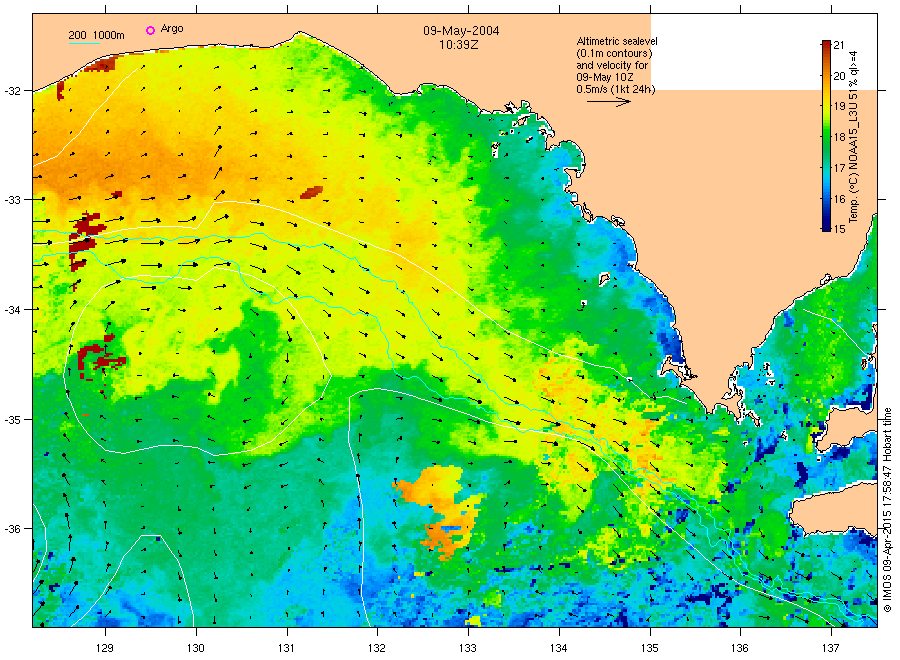The image size is (900, 660).
Task: Click the latitude axis label '-33'
Action: pyautogui.click(x=12, y=200)
